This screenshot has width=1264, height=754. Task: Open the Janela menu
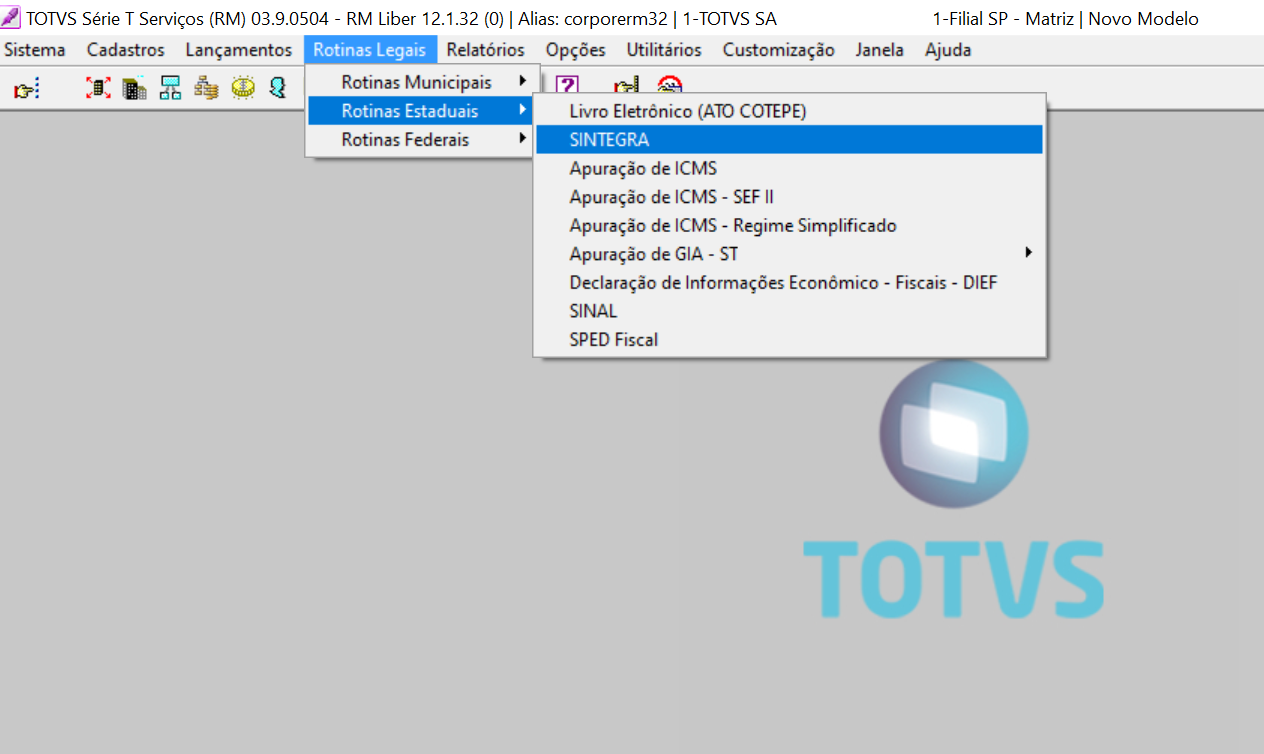880,50
